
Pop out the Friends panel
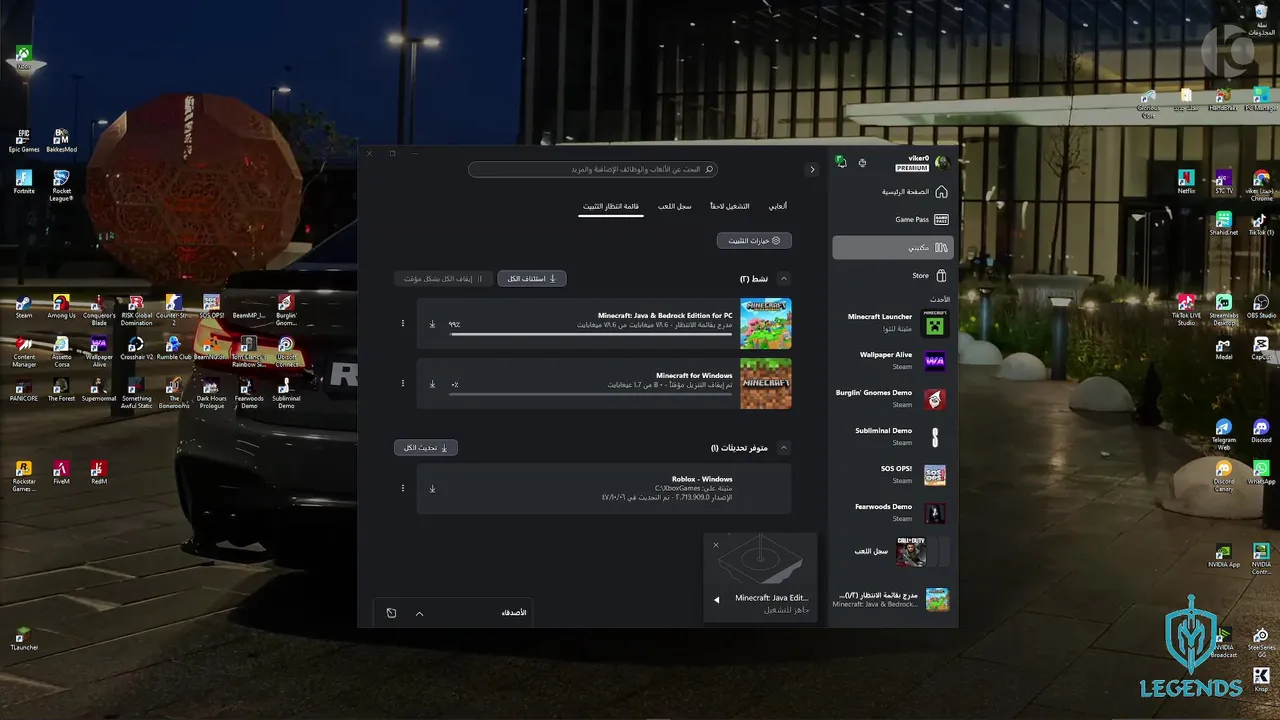point(391,613)
